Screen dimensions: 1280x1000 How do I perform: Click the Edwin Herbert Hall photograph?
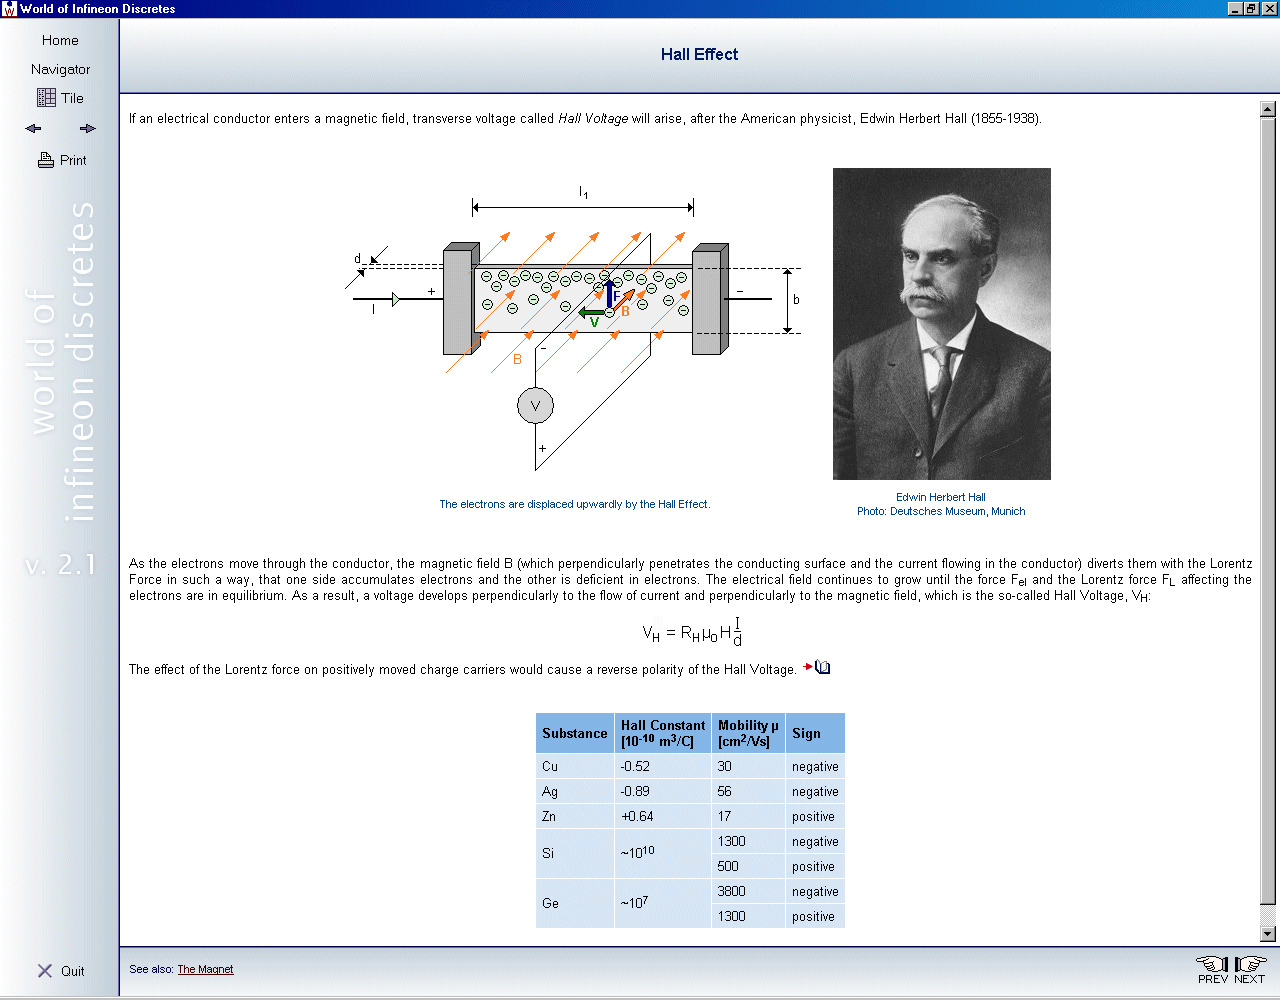click(941, 324)
